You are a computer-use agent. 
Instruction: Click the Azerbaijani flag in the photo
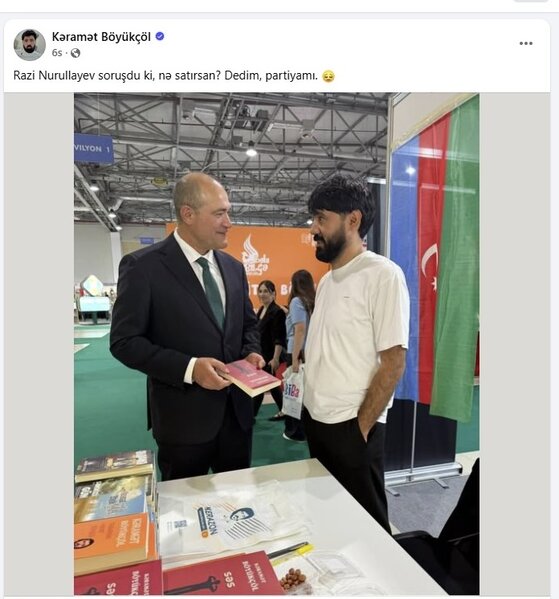coord(436,260)
